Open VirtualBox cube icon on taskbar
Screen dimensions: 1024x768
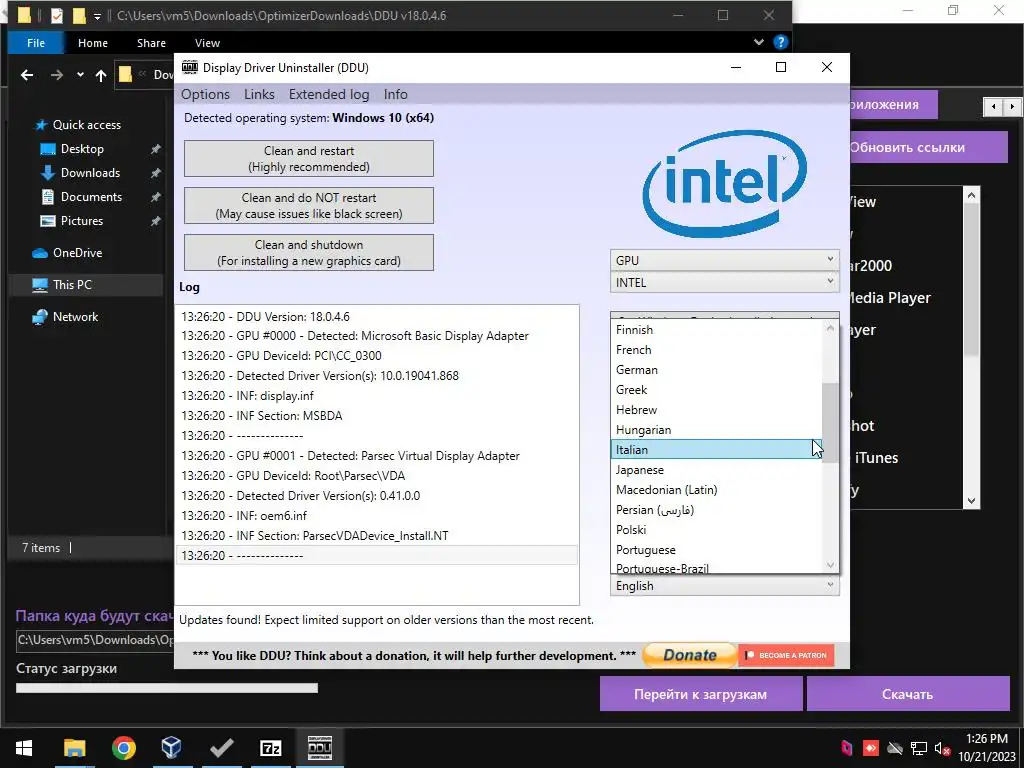[x=172, y=748]
